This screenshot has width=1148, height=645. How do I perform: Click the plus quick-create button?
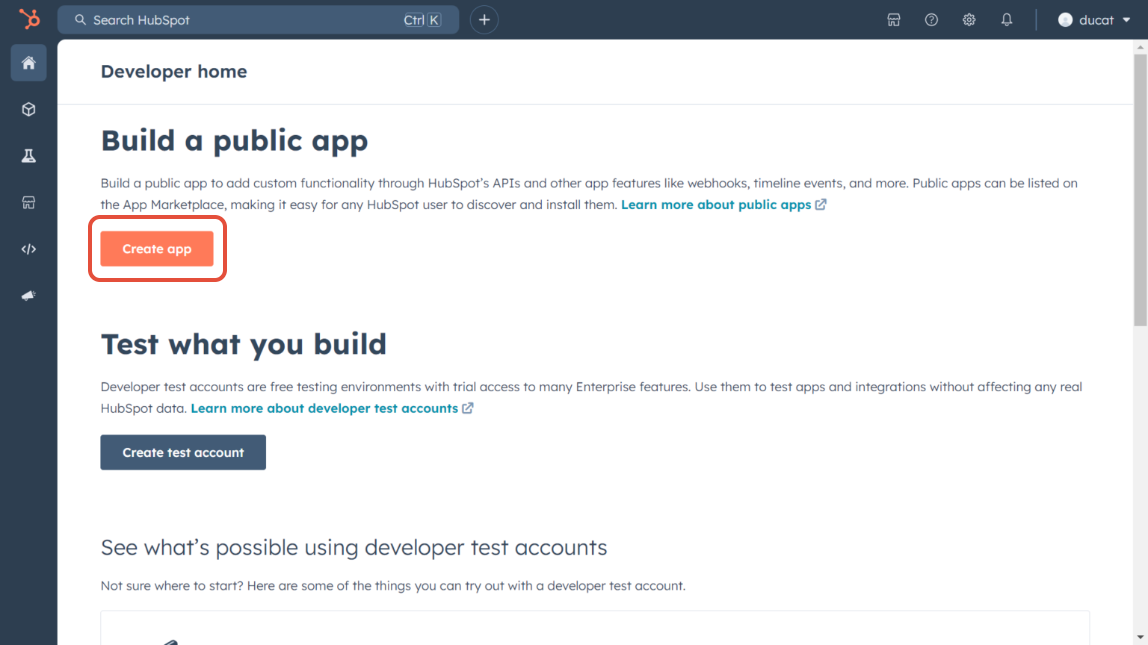pos(484,20)
